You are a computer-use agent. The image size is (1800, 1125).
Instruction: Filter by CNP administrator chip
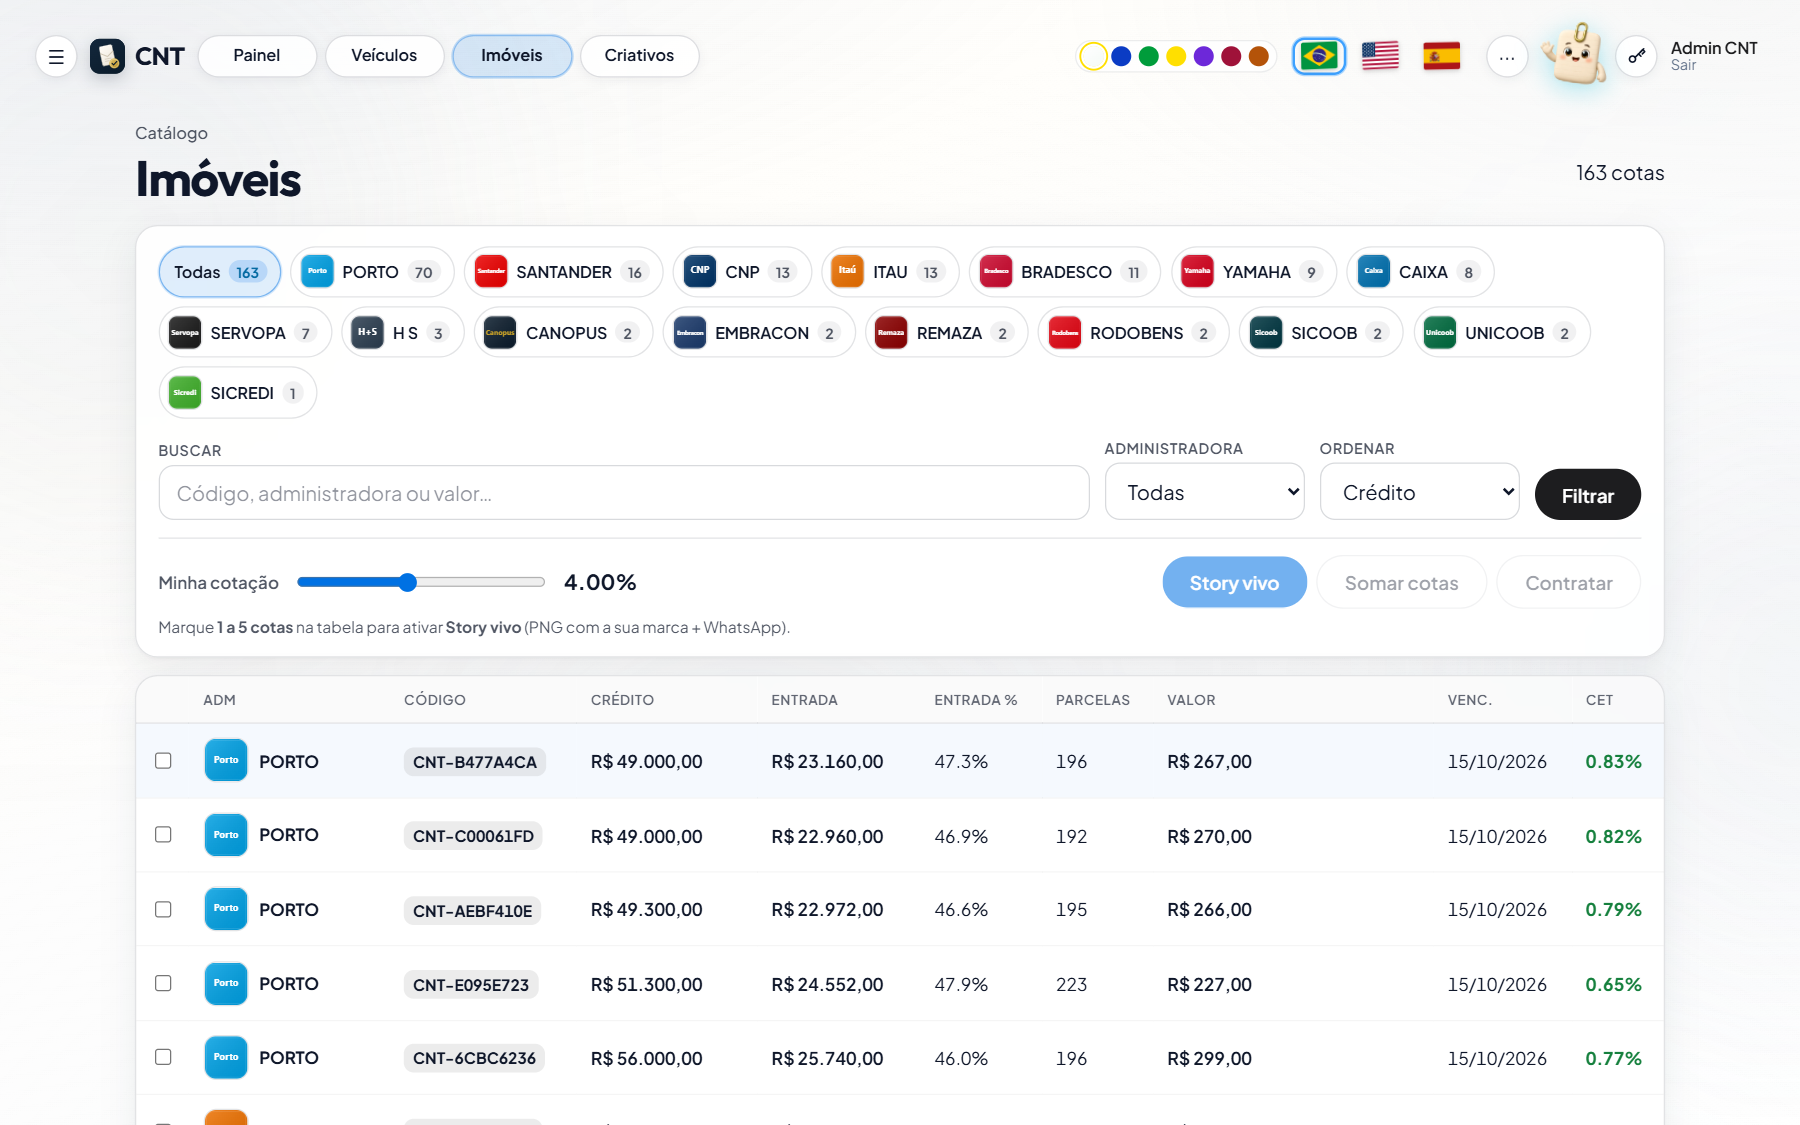pos(742,272)
